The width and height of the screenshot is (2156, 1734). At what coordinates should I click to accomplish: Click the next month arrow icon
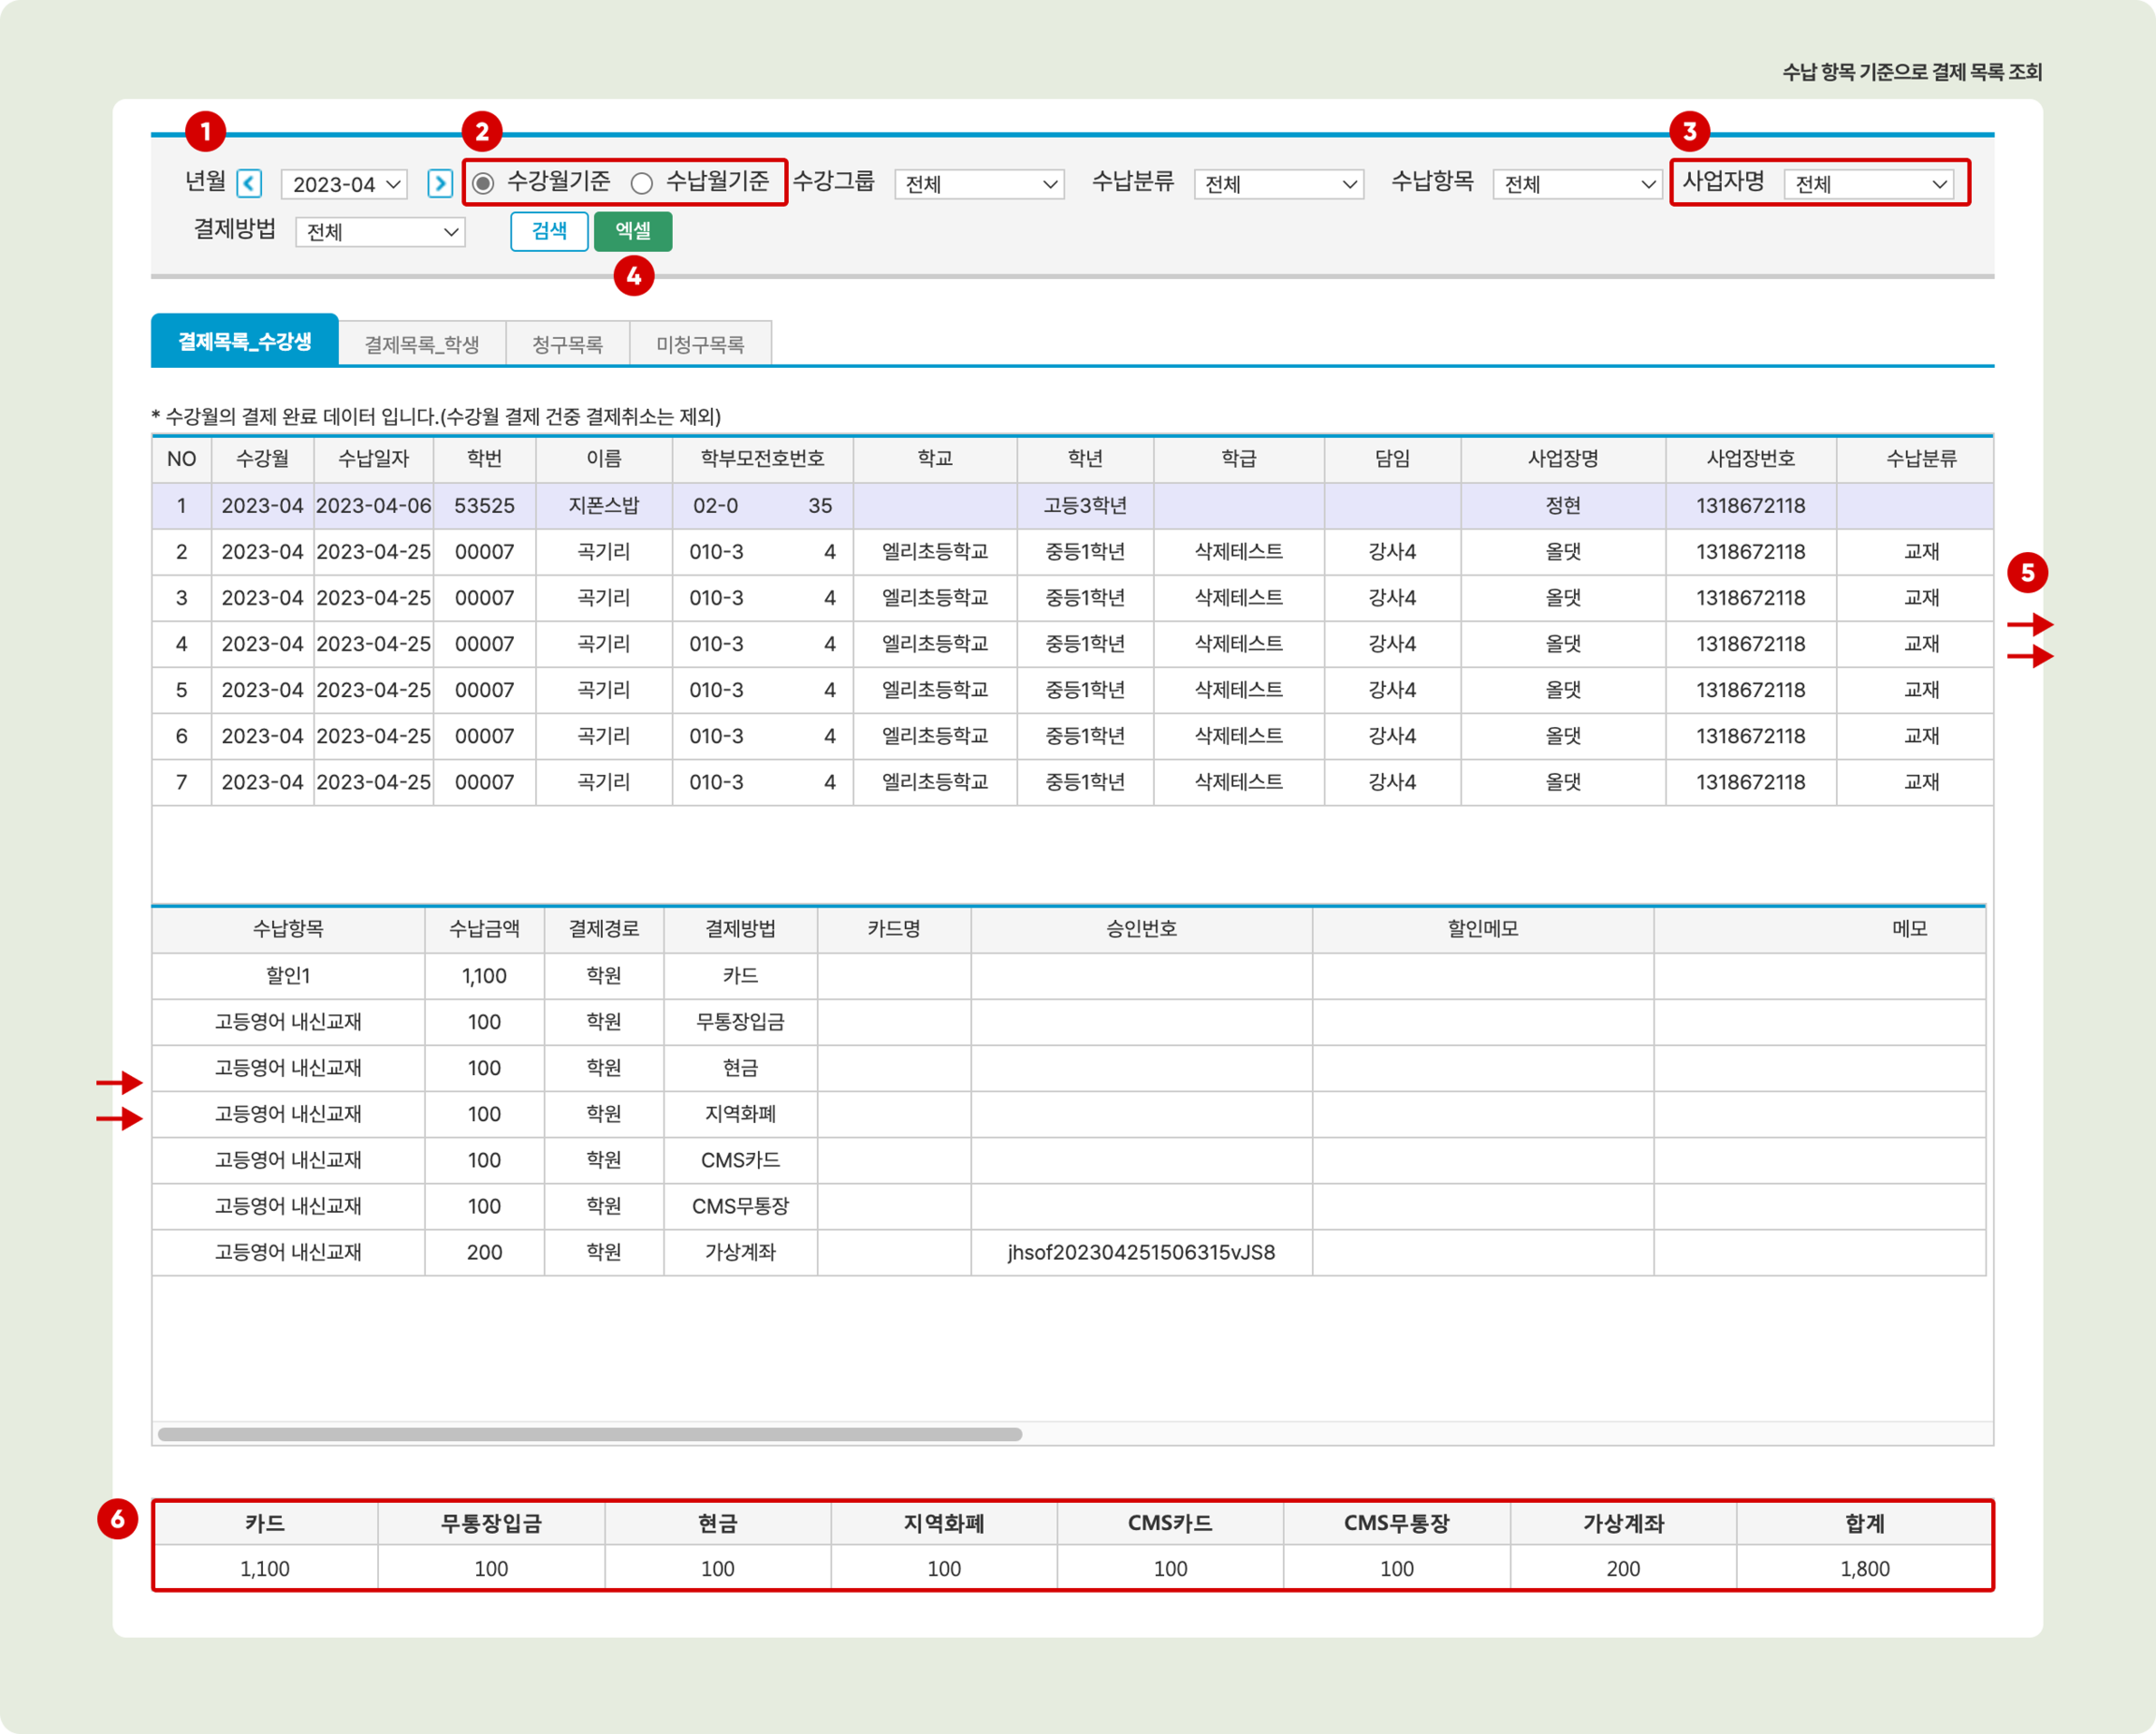point(439,183)
